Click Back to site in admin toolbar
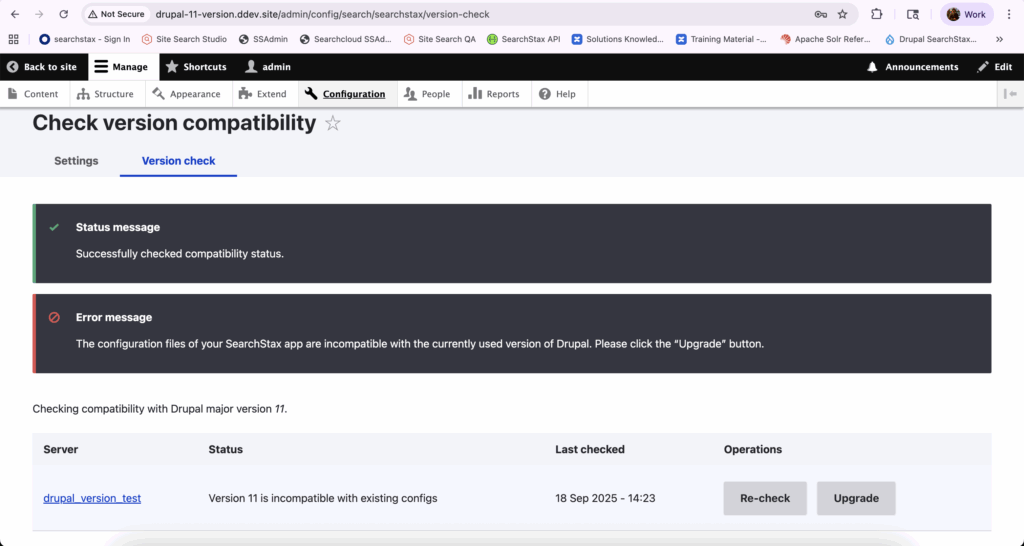This screenshot has width=1024, height=546. coord(42,67)
